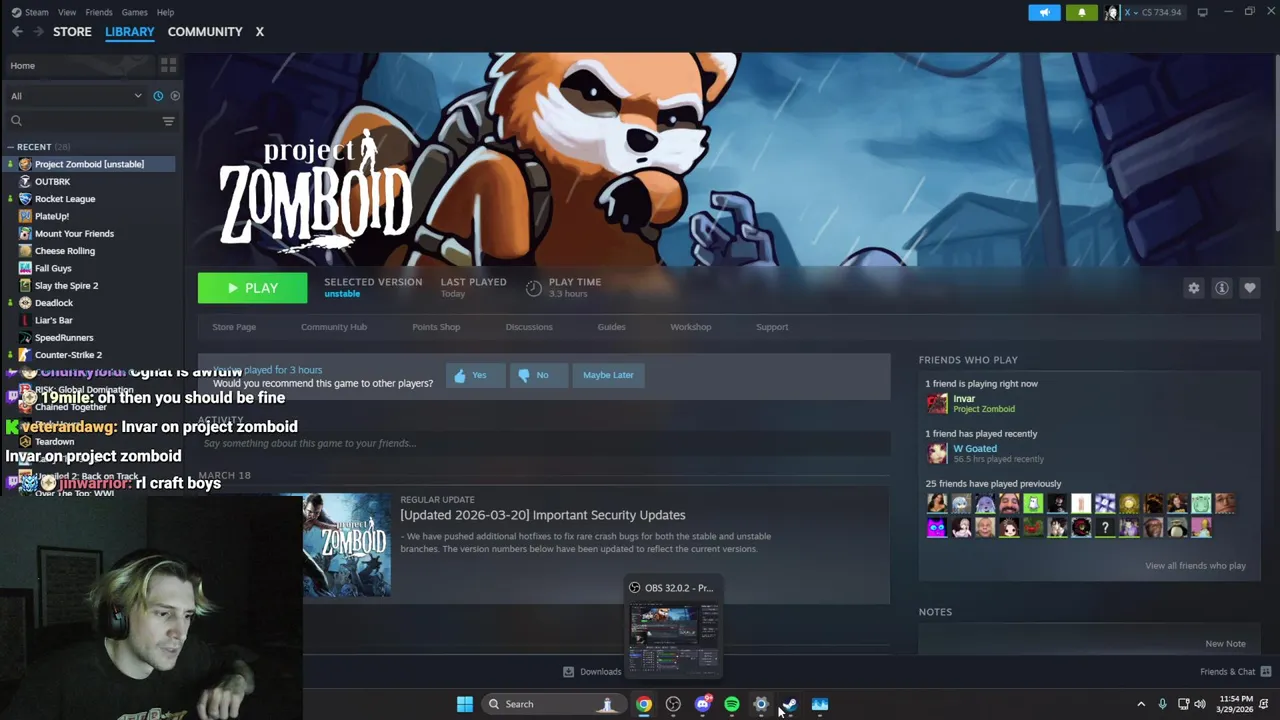This screenshot has height=720, width=1280.
Task: Select Slay the Spire 2
Action: click(66, 286)
